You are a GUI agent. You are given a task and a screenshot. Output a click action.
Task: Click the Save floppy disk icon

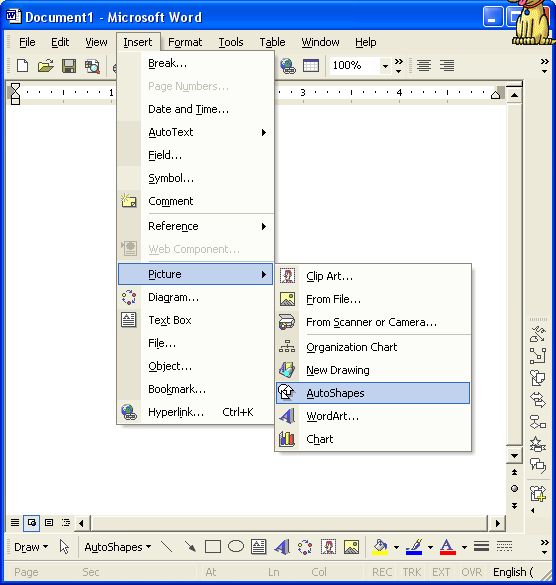[x=69, y=66]
